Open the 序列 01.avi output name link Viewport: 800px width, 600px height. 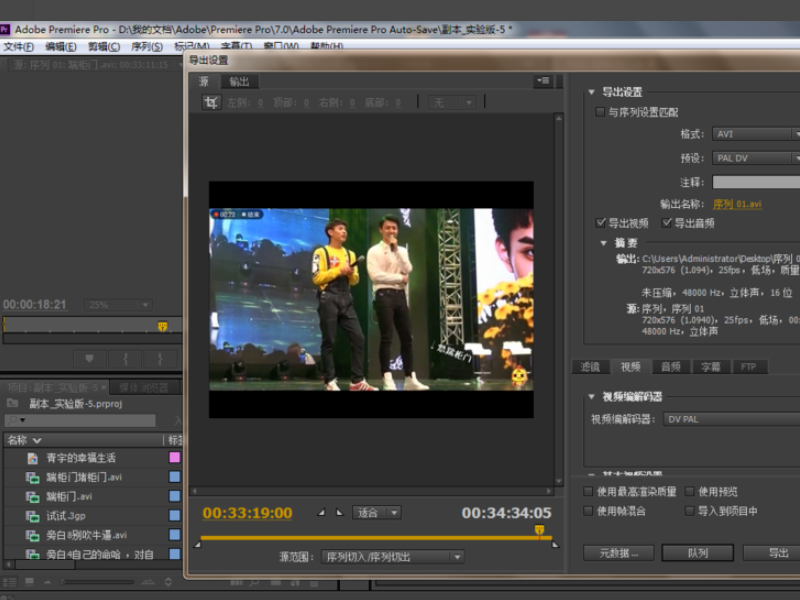[737, 204]
